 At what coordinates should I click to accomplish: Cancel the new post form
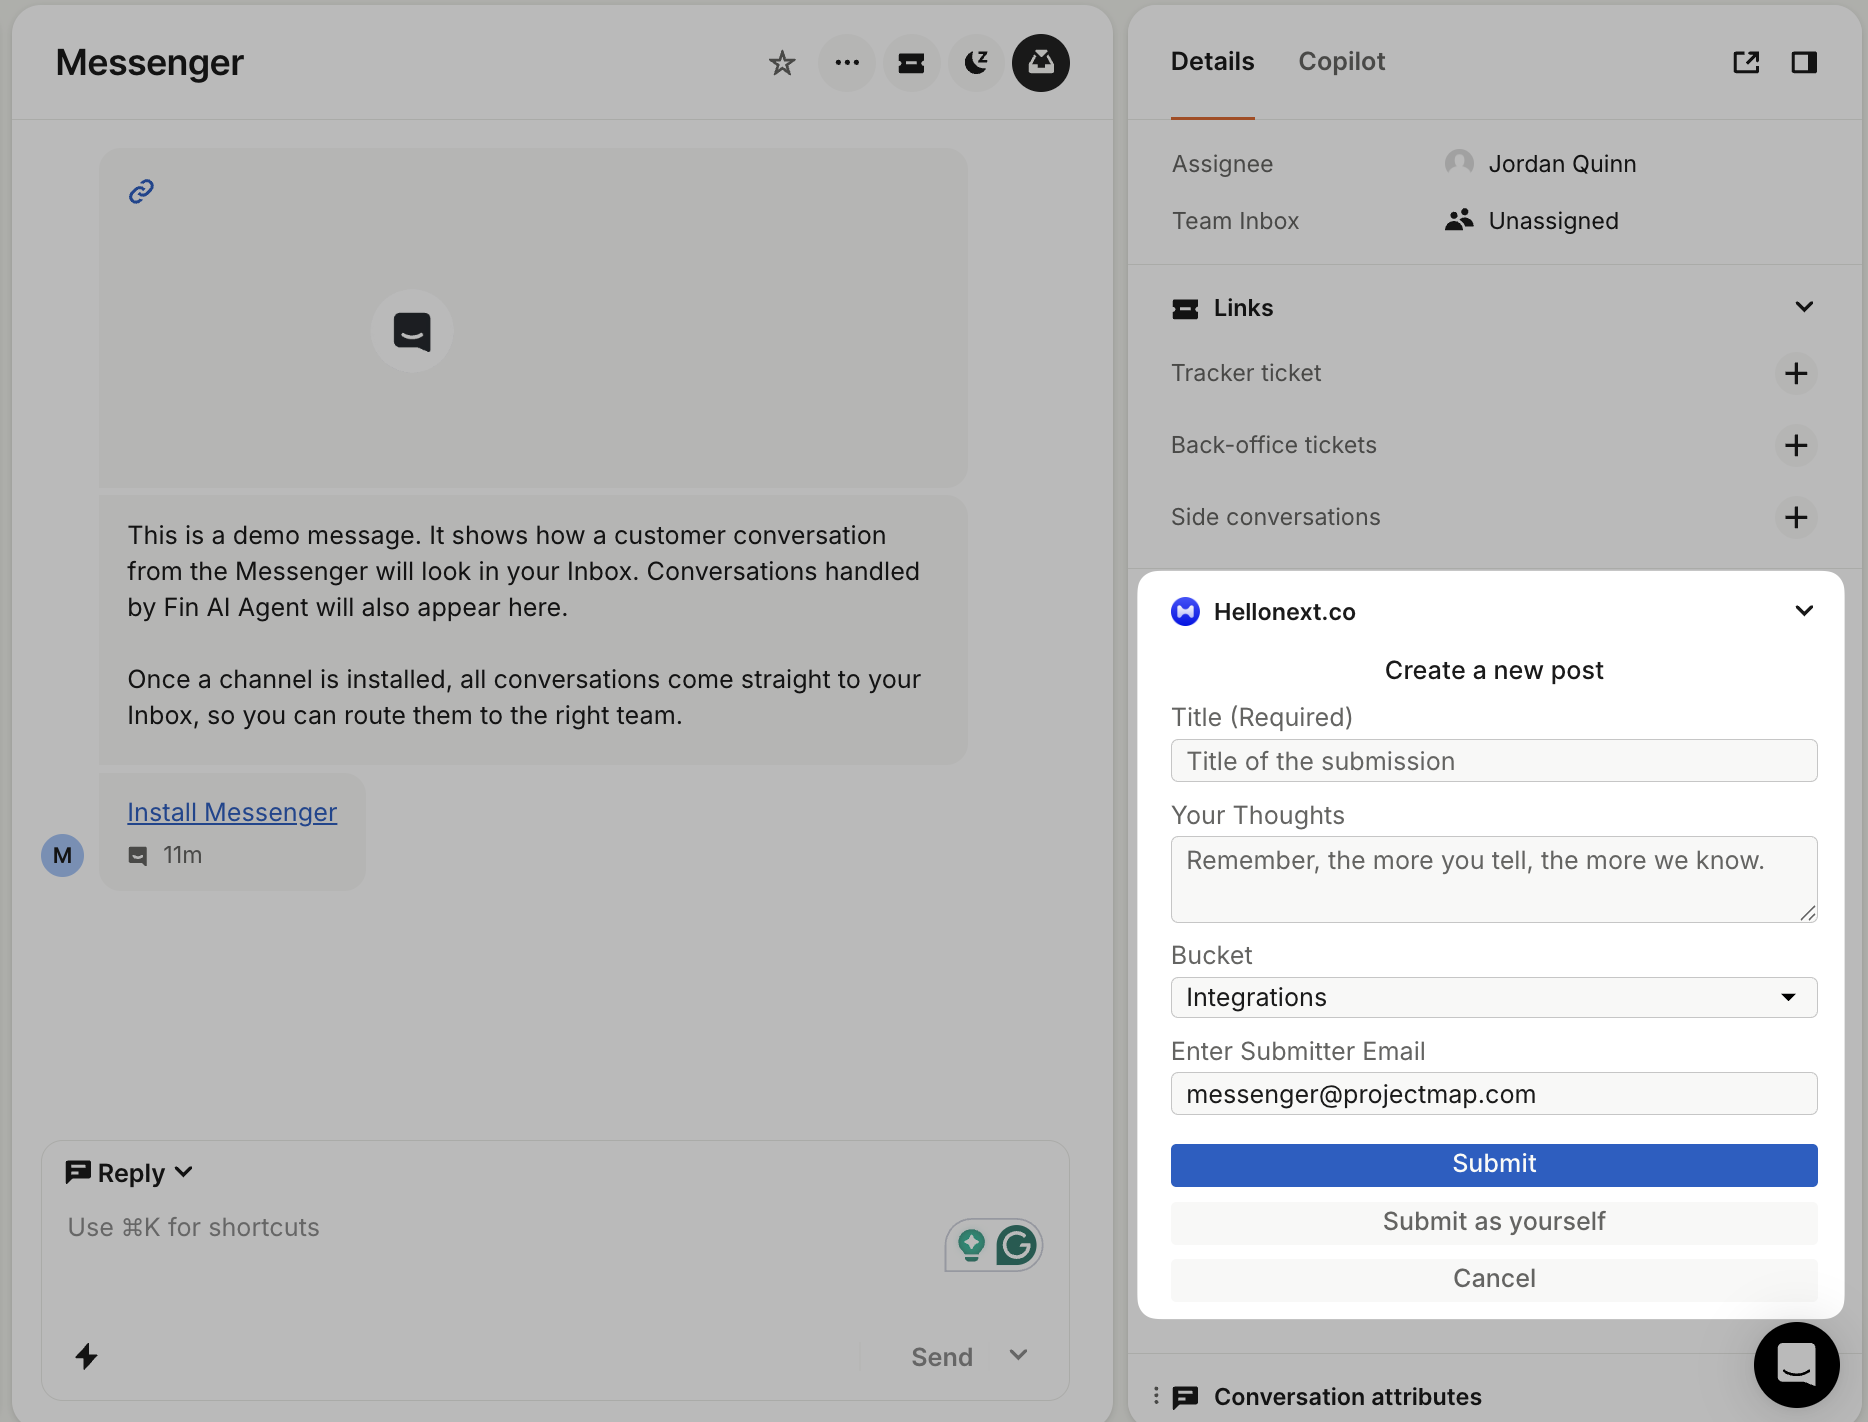coord(1494,1279)
